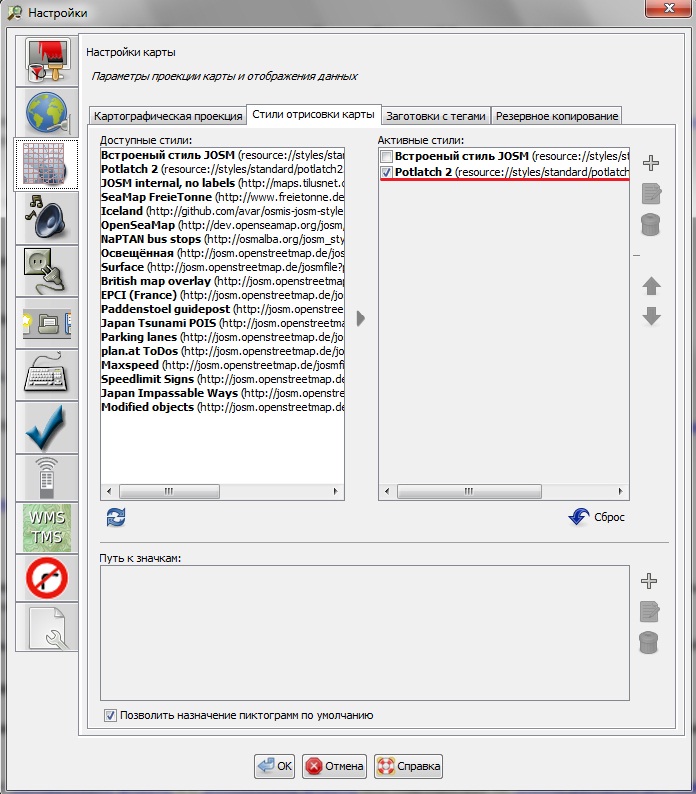This screenshot has height=794, width=696.
Task: Move the selected style down with the arrow
Action: (x=651, y=316)
